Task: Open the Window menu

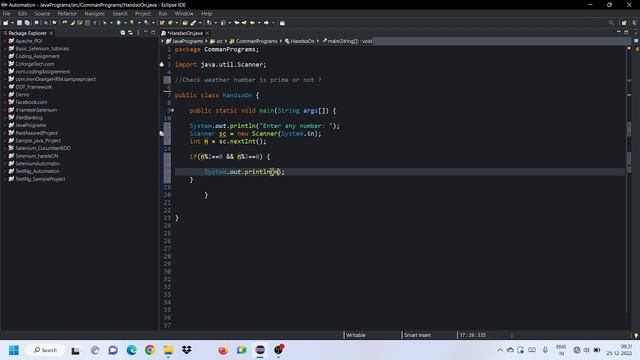Action: click(184, 13)
